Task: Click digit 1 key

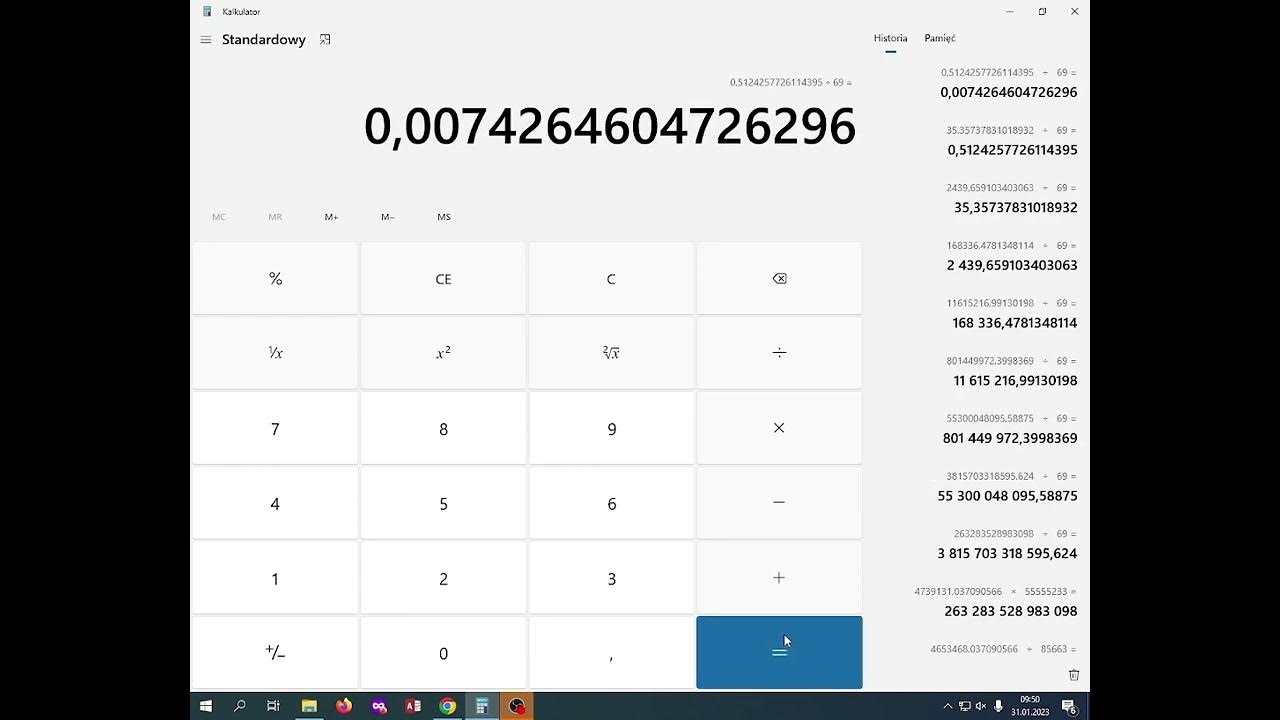Action: [275, 578]
